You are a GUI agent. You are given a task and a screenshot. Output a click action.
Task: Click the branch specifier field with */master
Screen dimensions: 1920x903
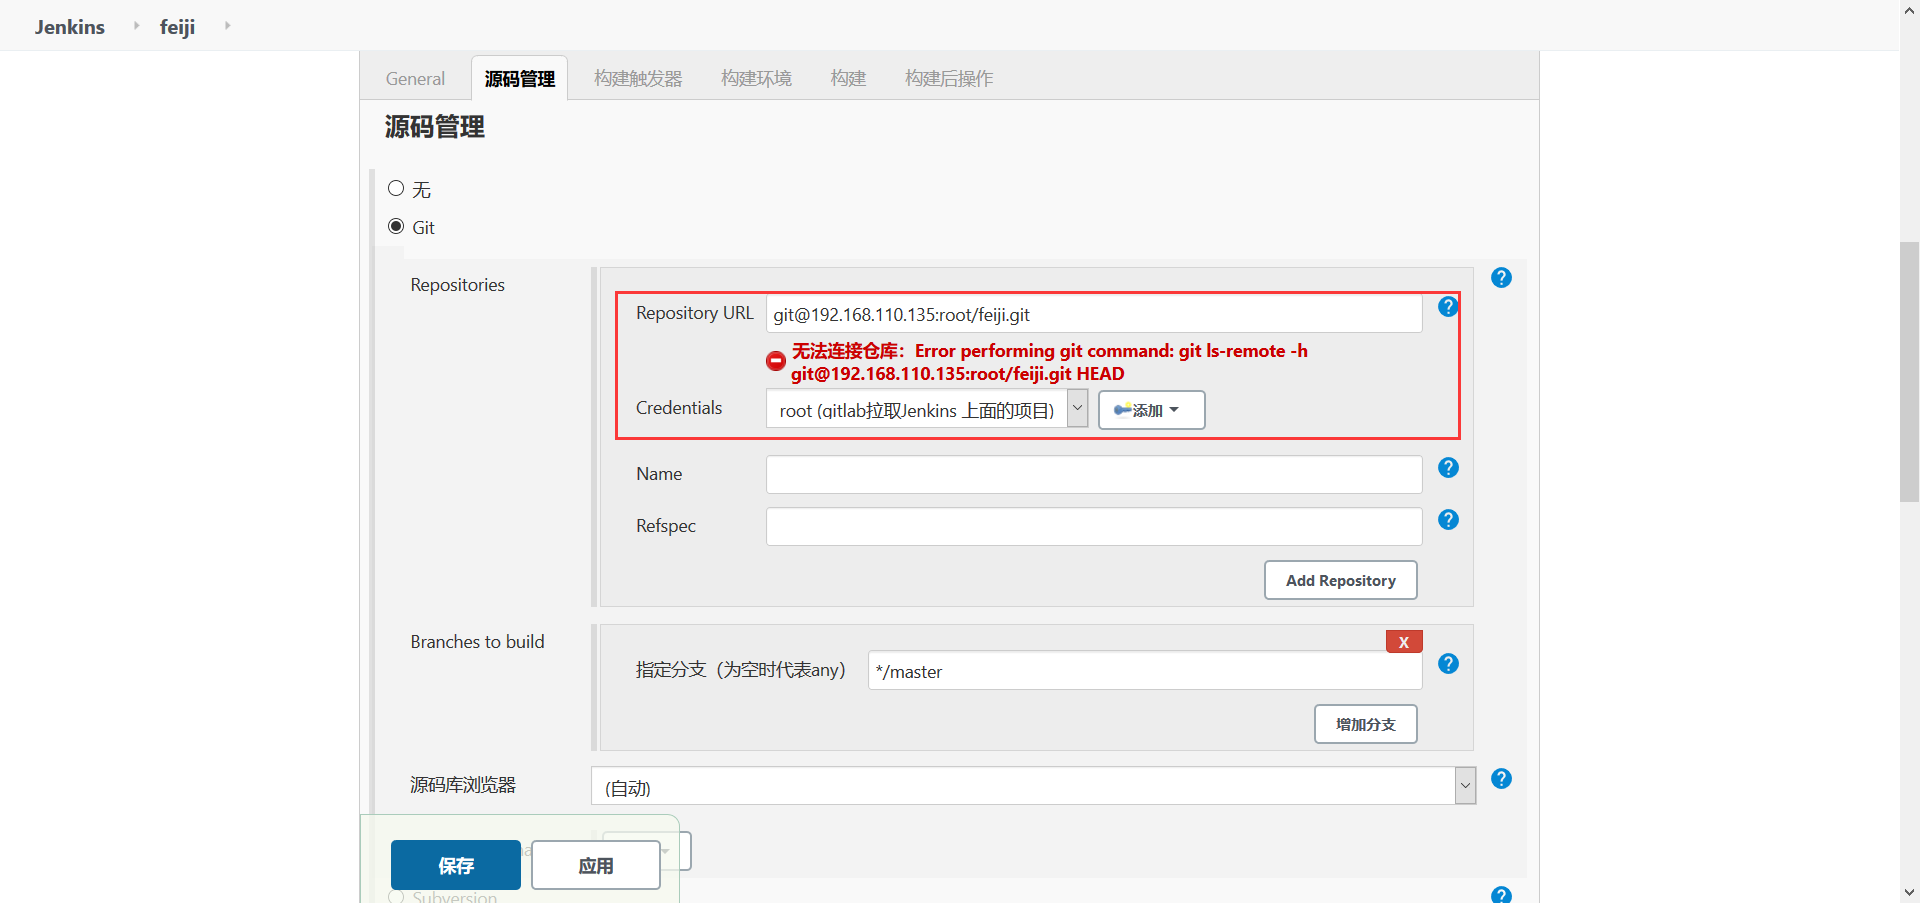pos(1145,671)
